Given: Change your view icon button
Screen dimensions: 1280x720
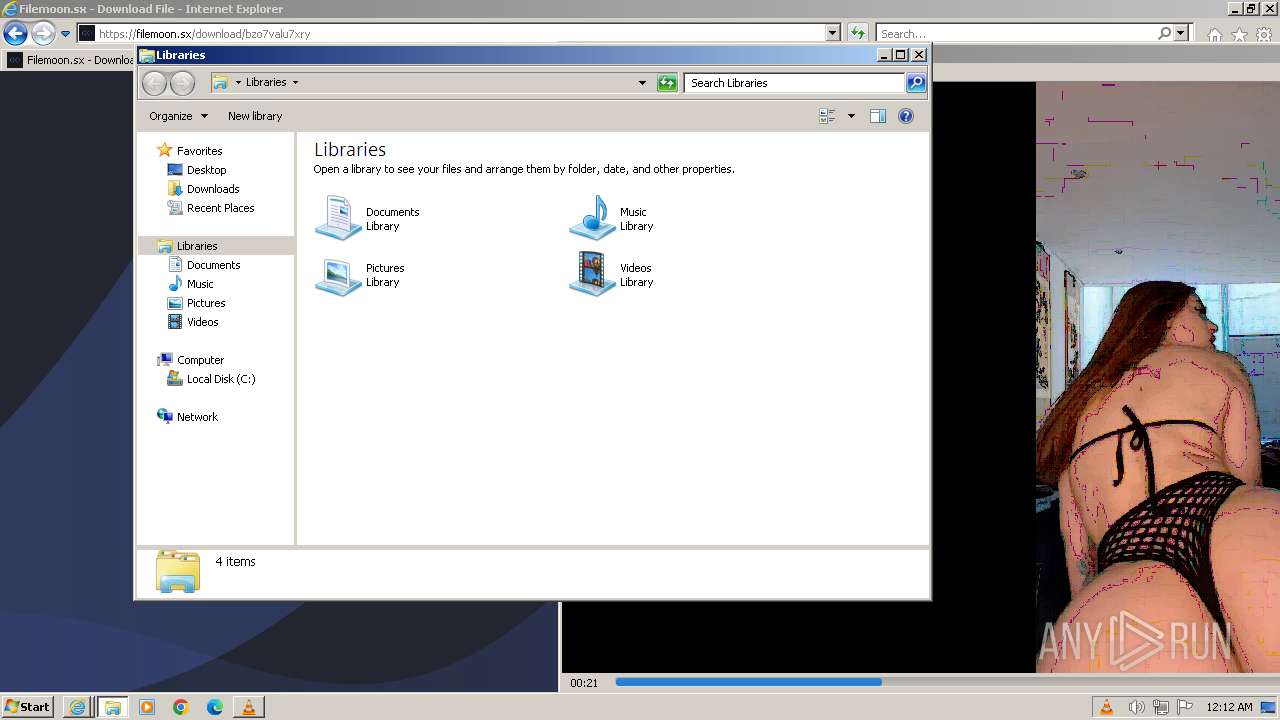Looking at the screenshot, I should click(827, 116).
